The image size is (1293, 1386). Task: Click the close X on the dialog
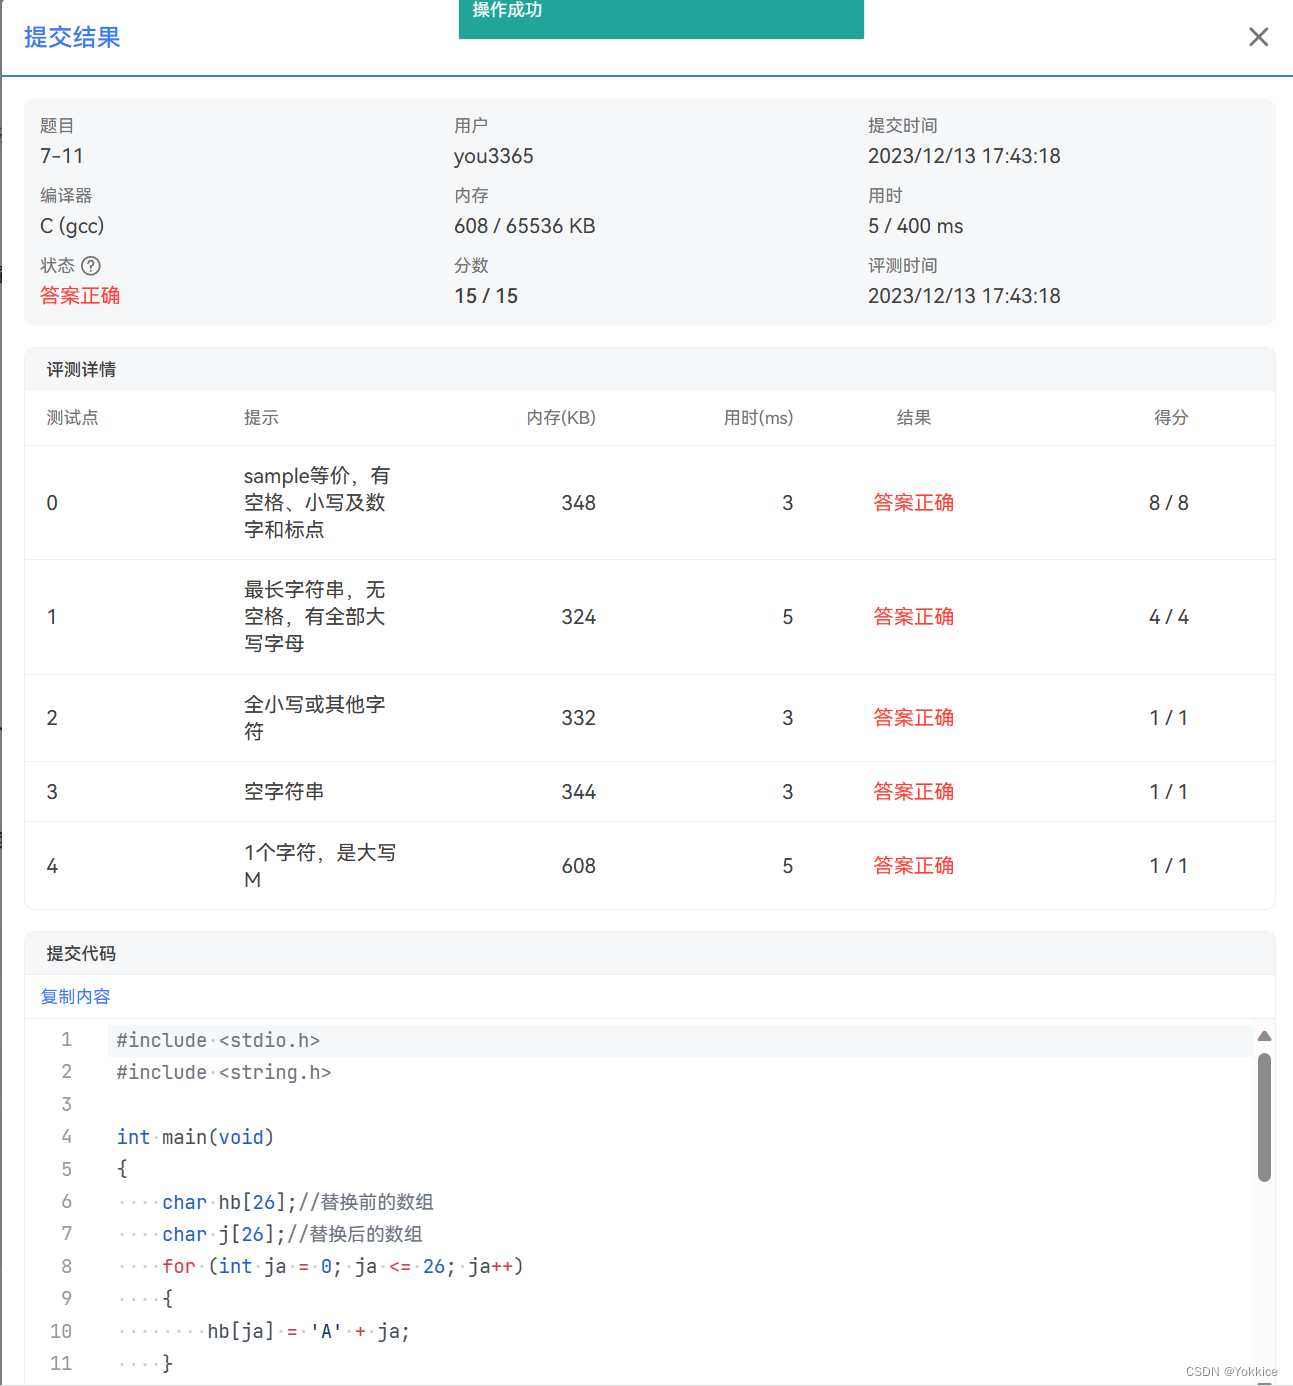(x=1258, y=37)
